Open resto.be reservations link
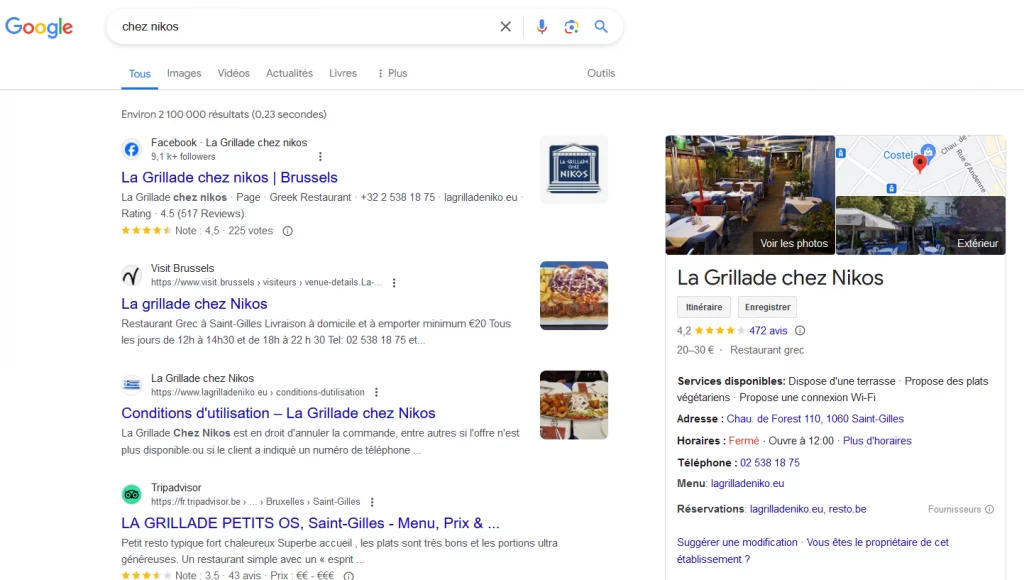The image size is (1024, 580). point(847,509)
